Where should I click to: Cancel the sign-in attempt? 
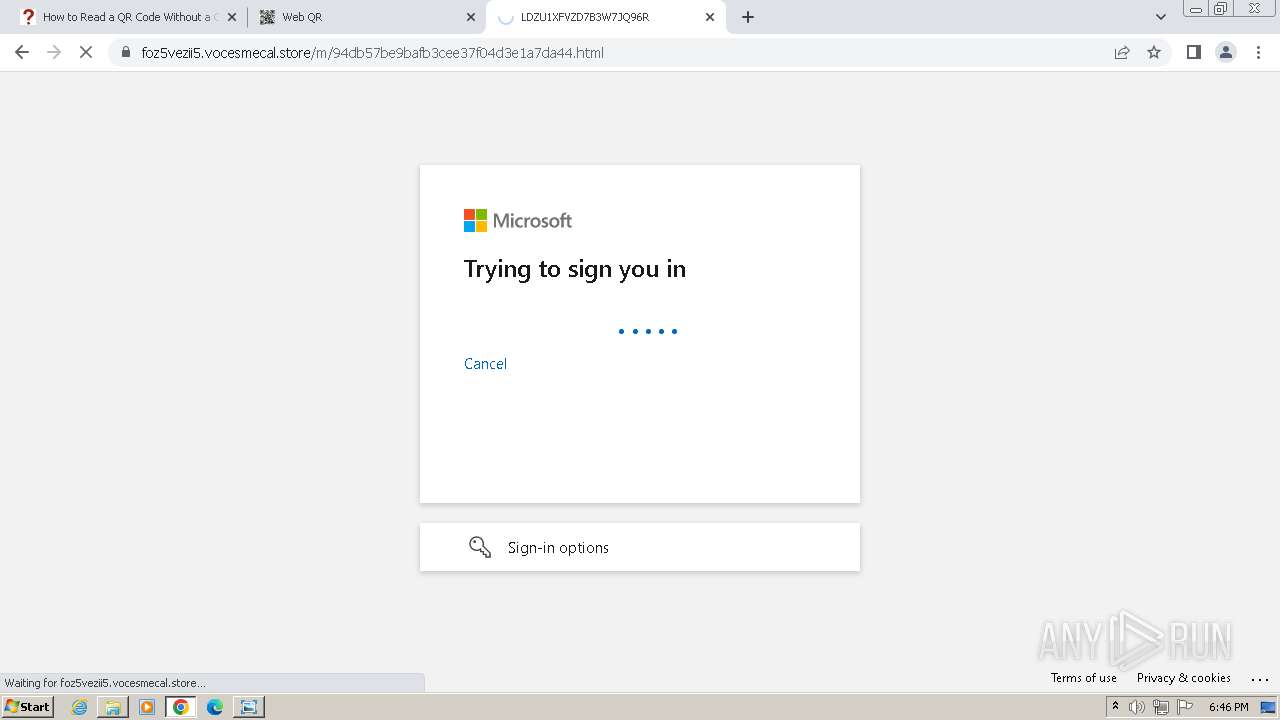pyautogui.click(x=485, y=364)
